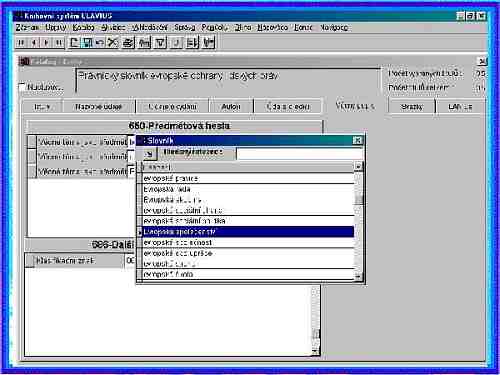Select the Klasifikační znak row selector
Image resolution: width=500 pixels, height=375 pixels.
tap(30, 260)
